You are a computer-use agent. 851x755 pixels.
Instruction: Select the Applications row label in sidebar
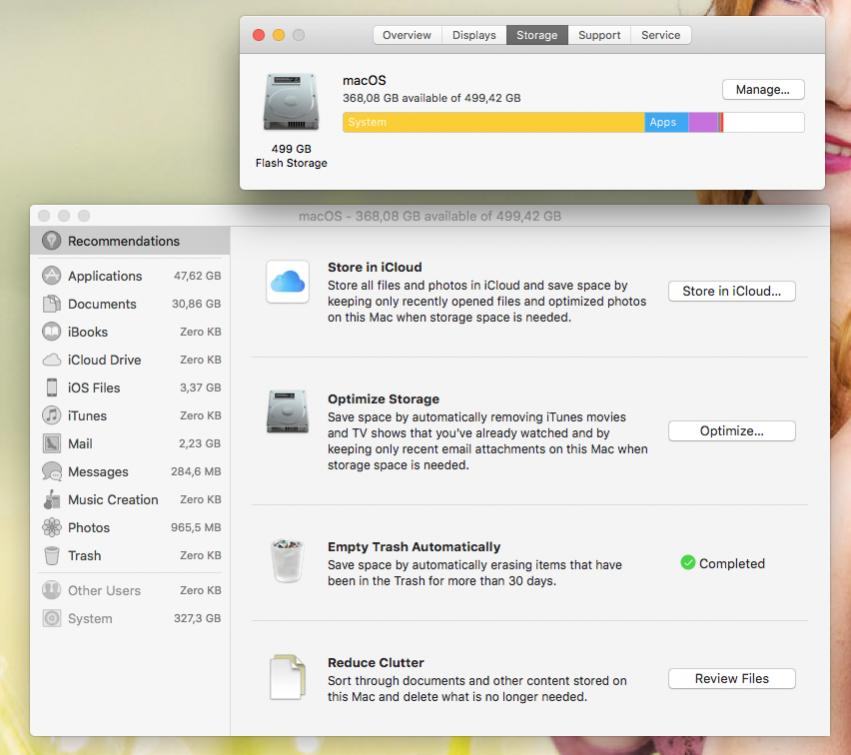click(105, 276)
